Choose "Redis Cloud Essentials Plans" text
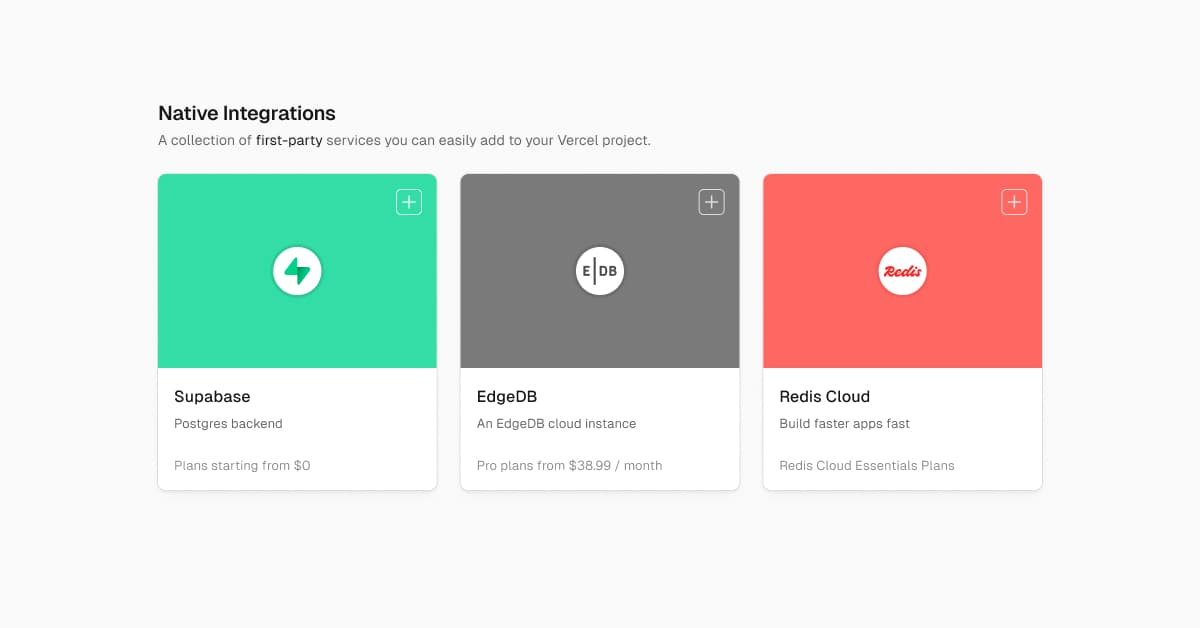The height and width of the screenshot is (628, 1200). 867,466
